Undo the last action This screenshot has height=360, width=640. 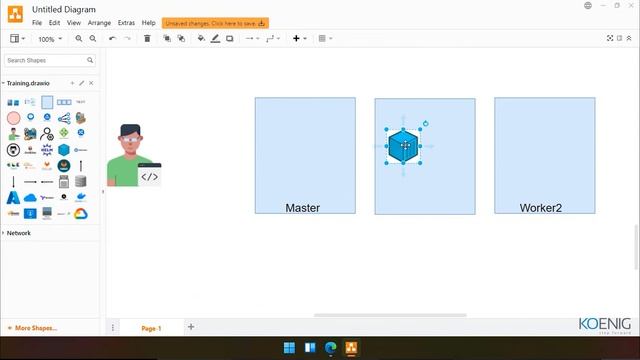tap(112, 38)
